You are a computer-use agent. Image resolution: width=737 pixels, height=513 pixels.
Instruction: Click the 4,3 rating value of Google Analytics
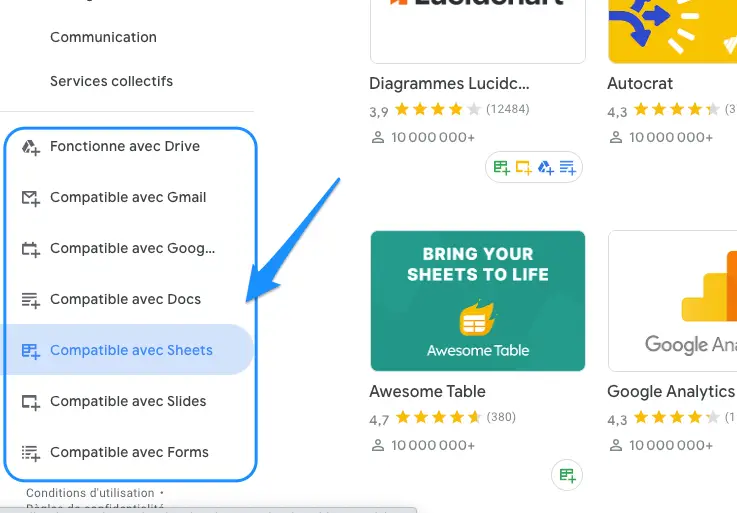617,420
